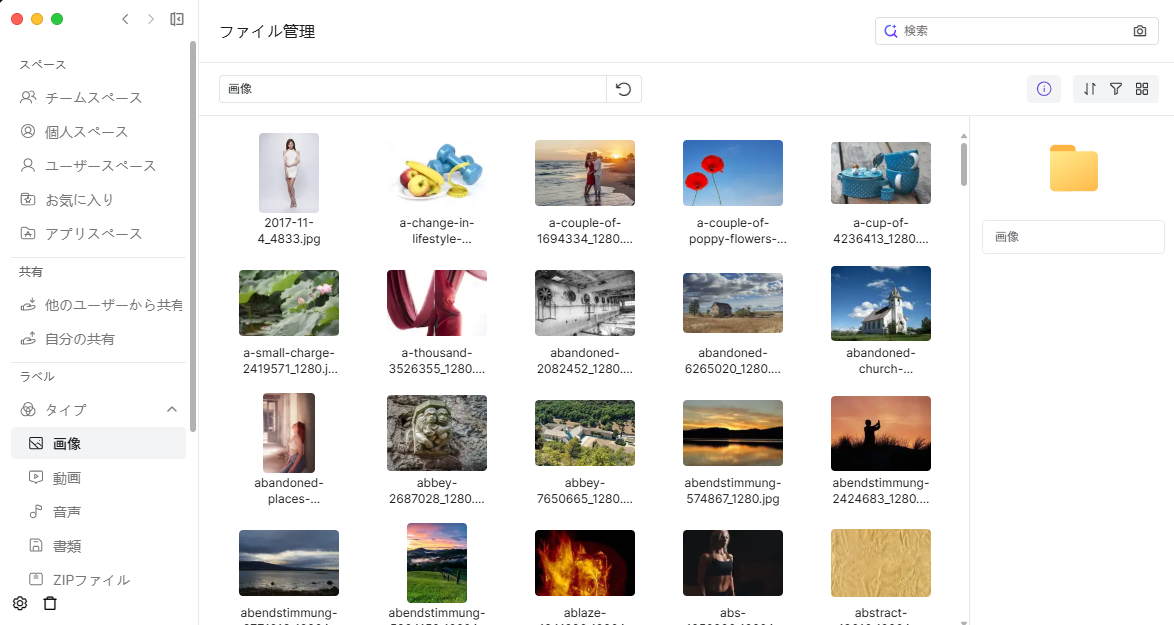Select the 2017-11-4_4833.jpg thumbnail
The image size is (1174, 625).
click(289, 173)
